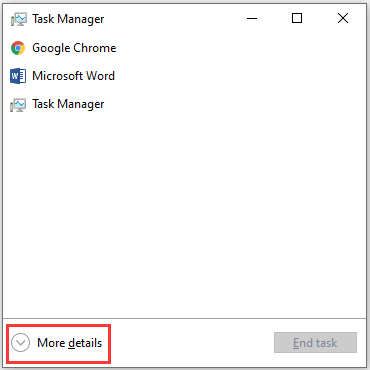The height and width of the screenshot is (370, 370).
Task: Minimize the Task Manager window
Action: click(252, 18)
